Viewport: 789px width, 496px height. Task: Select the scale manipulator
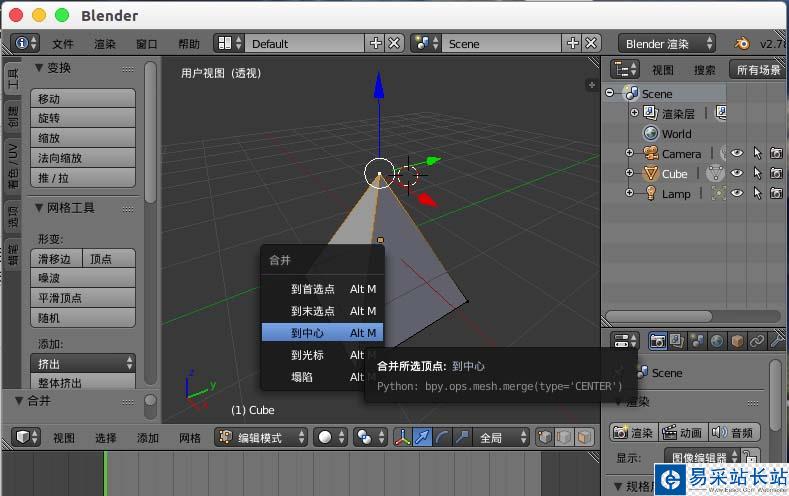pos(462,437)
